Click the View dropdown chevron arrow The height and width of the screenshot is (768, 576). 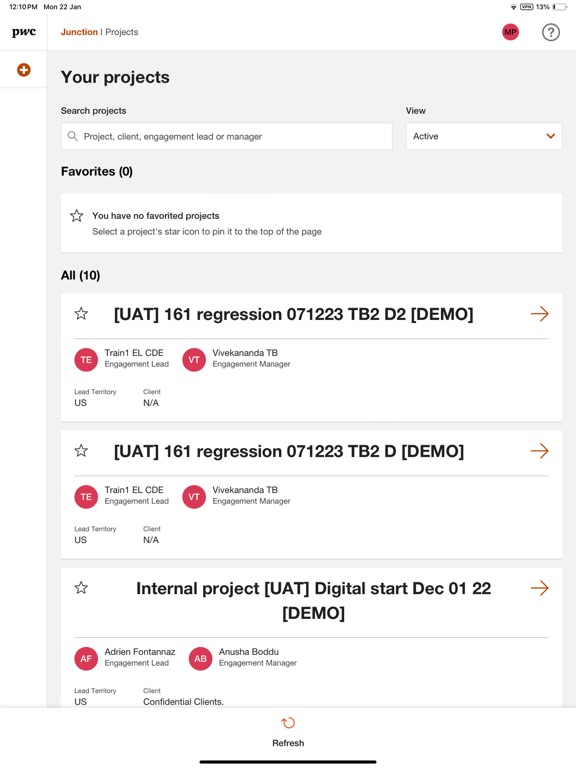551,136
